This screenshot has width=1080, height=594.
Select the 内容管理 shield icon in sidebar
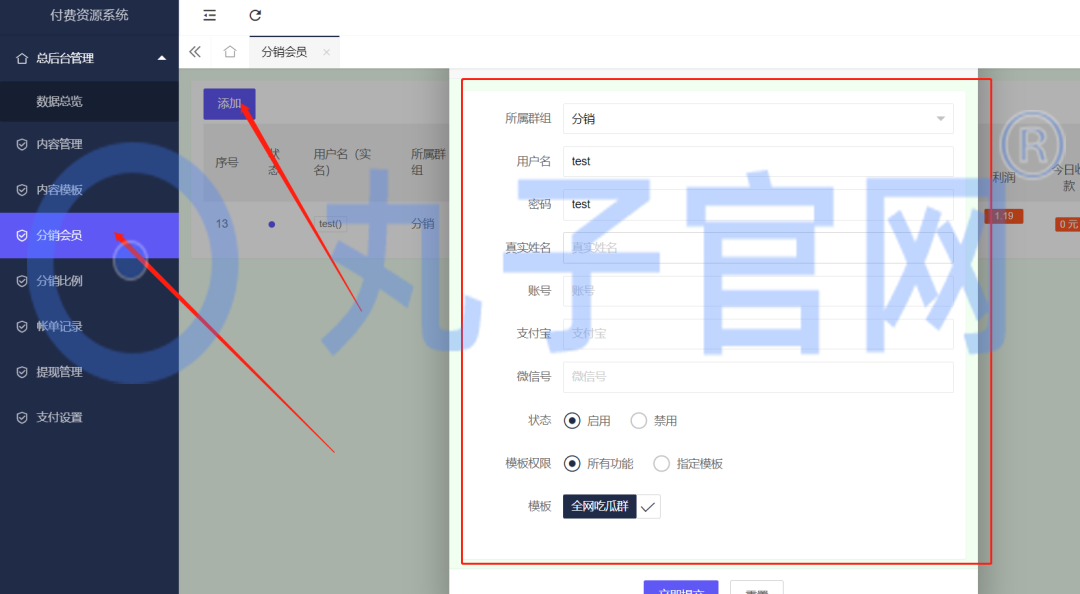[20, 143]
